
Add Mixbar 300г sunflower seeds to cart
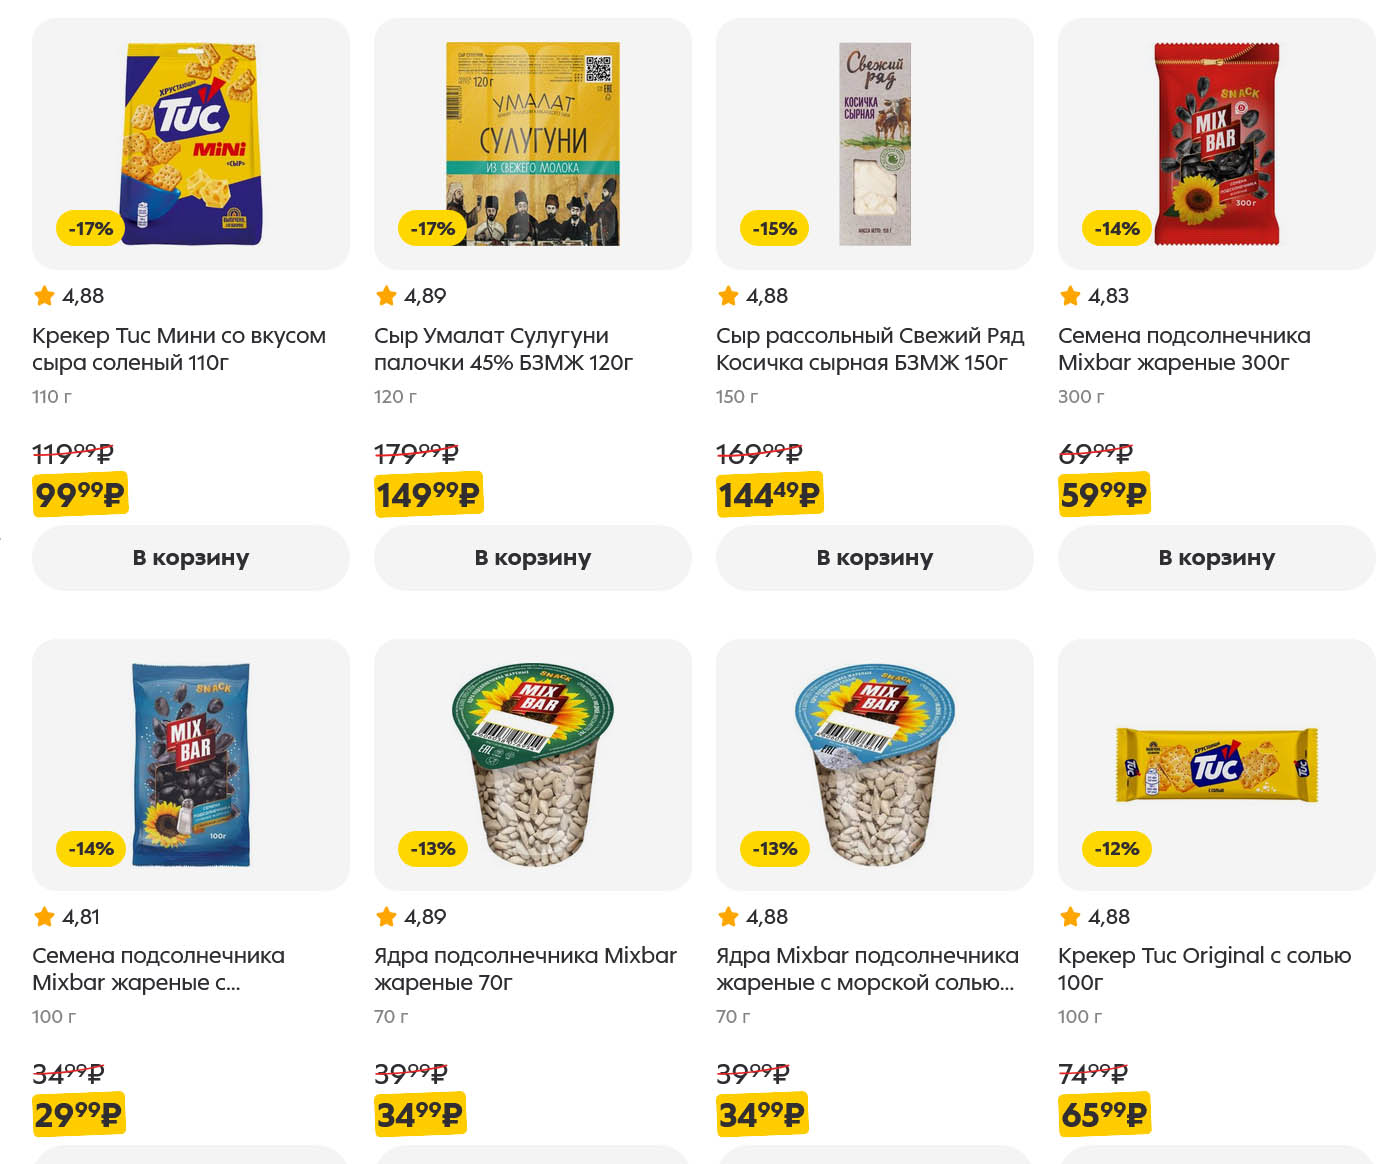1216,558
